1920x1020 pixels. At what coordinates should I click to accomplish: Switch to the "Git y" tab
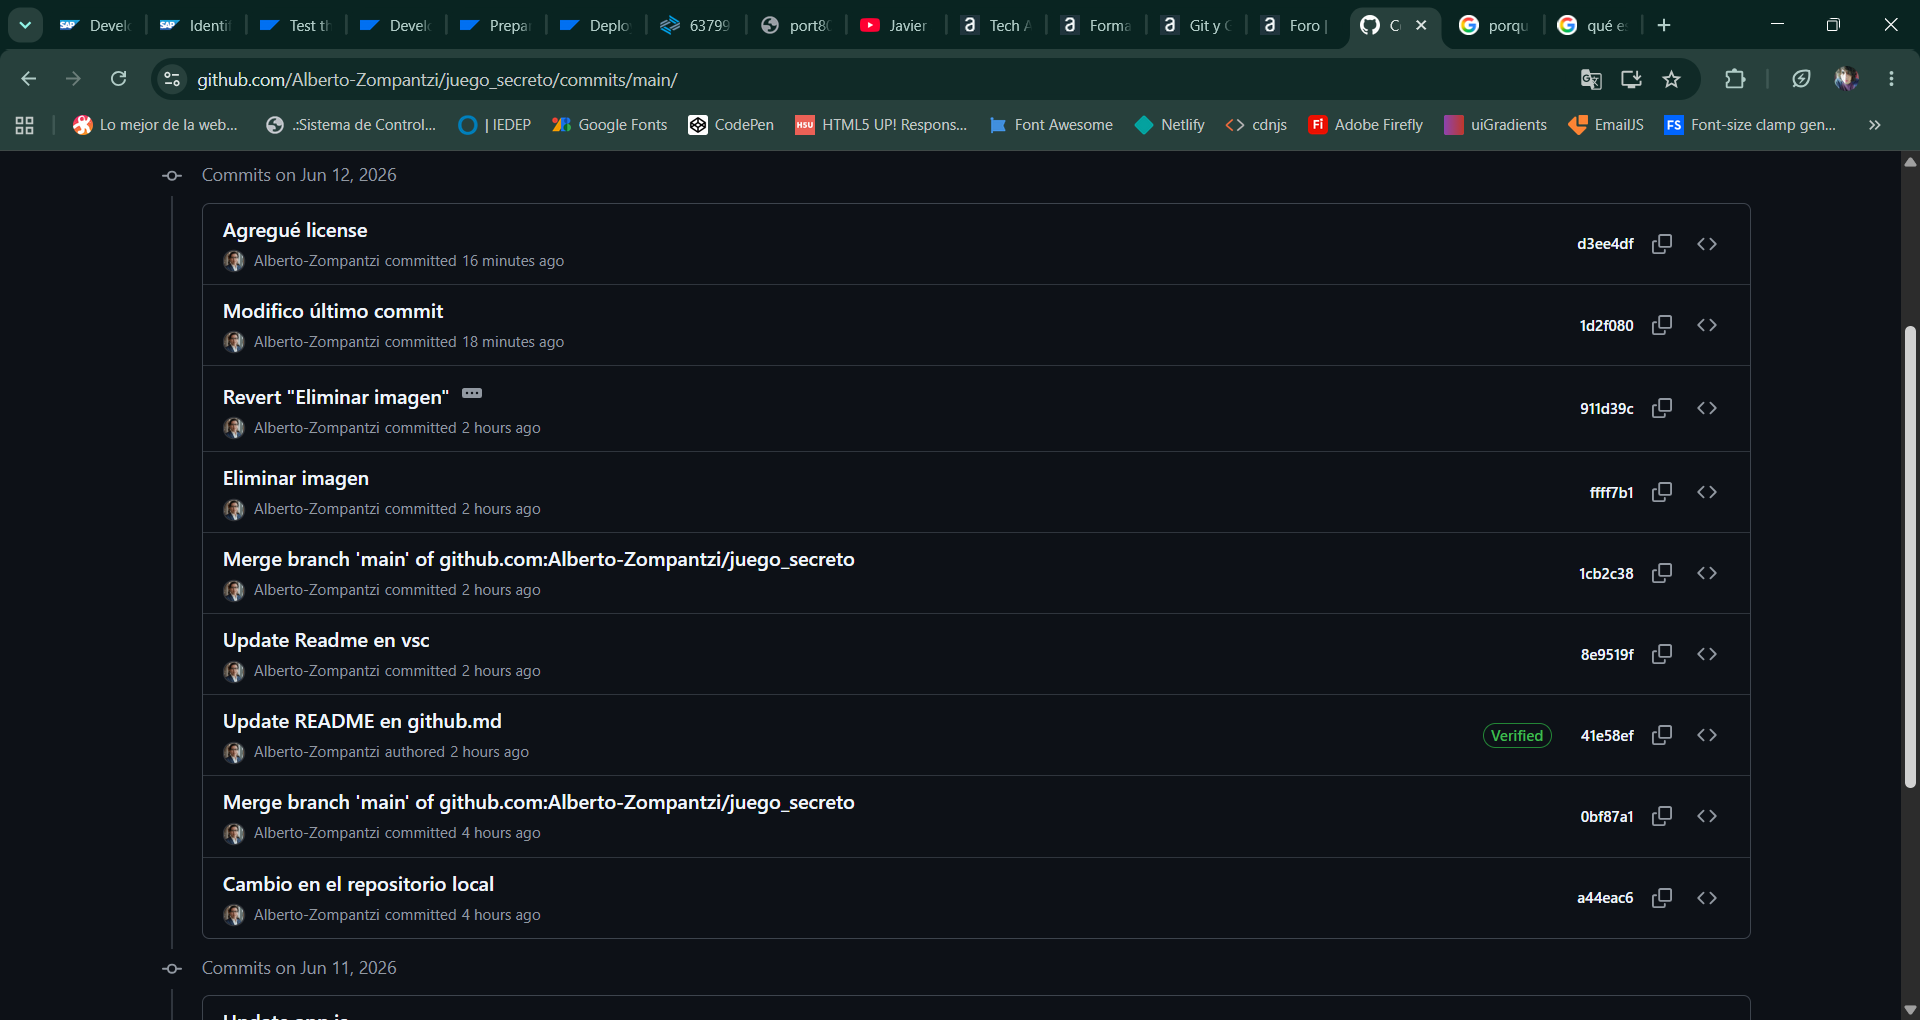[1197, 25]
